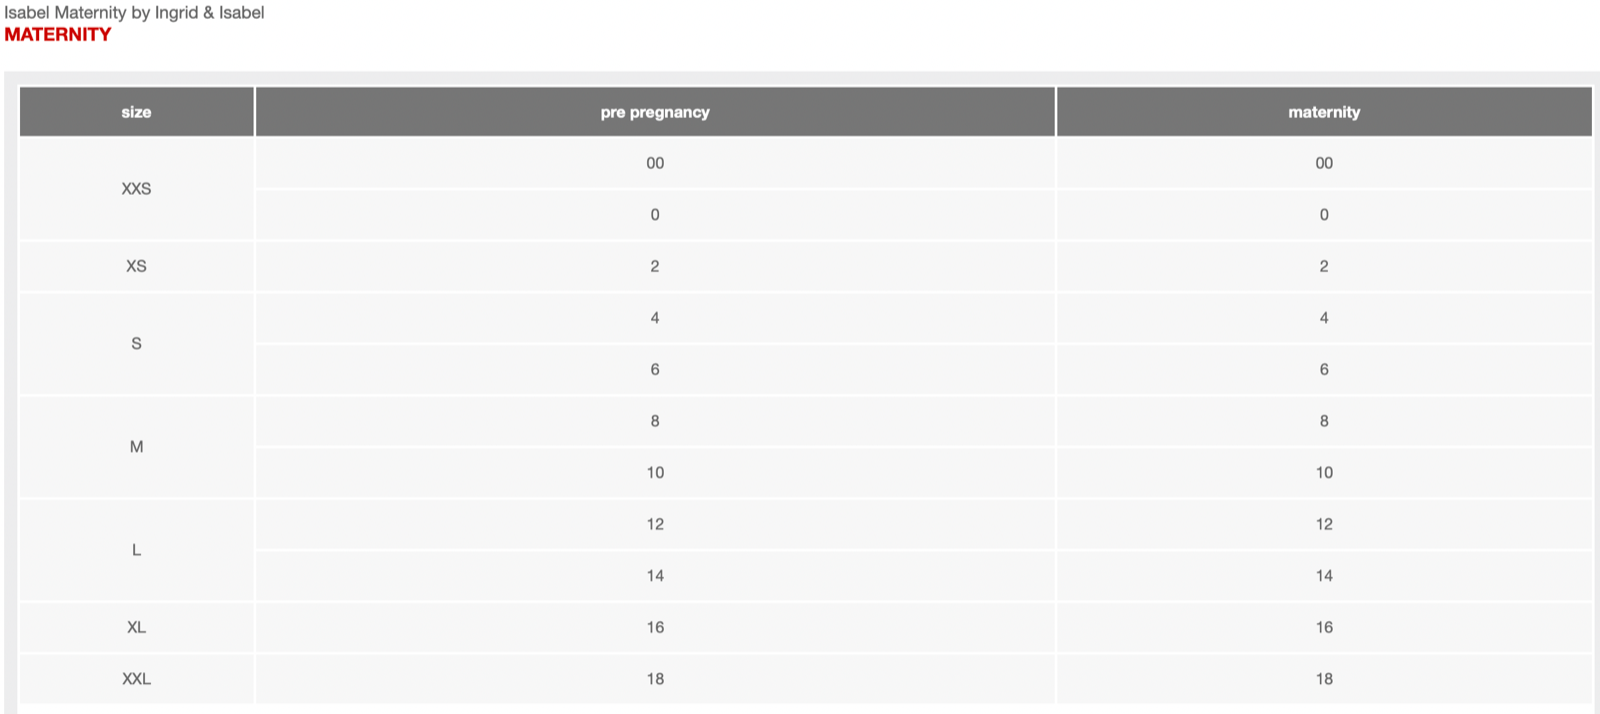Click 'Isabel Maternity by Ingrid & Isabel' title
Viewport: 1600px width, 714px height.
(x=134, y=12)
